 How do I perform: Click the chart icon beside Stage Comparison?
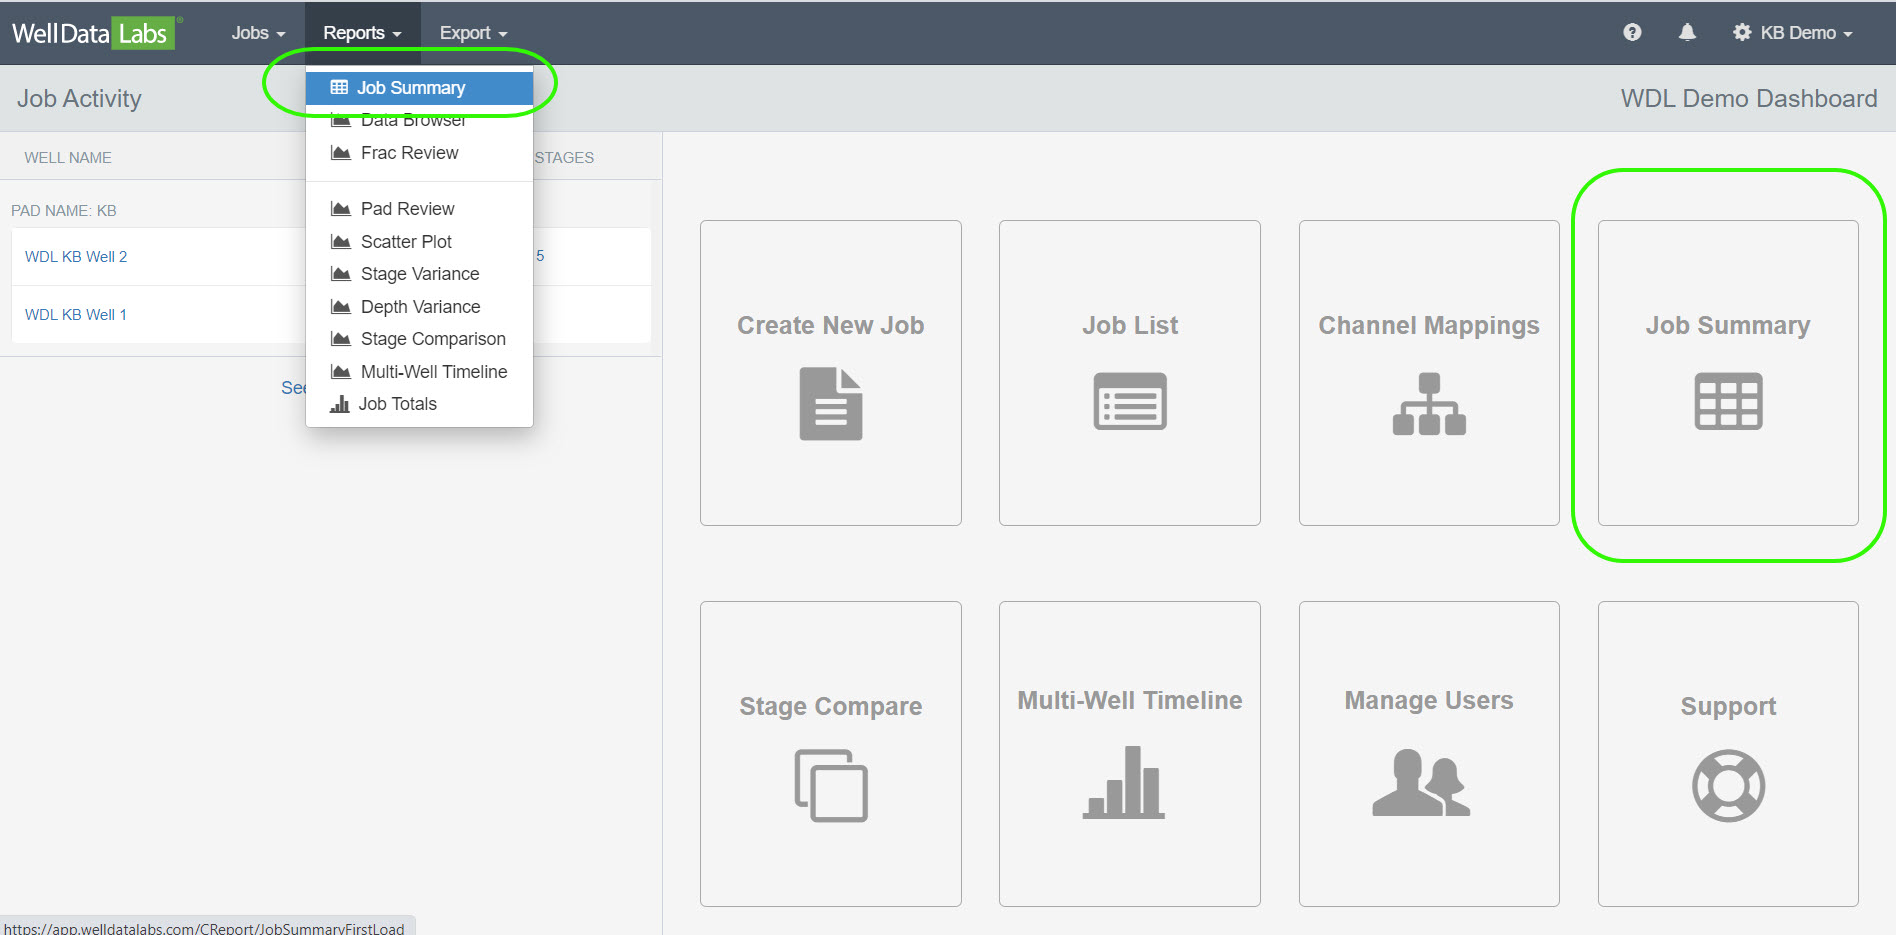341,339
